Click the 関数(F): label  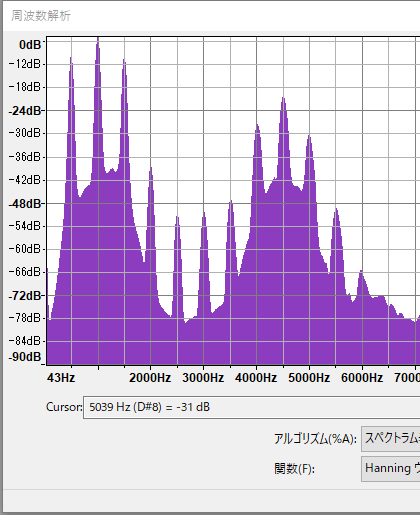[x=294, y=469]
